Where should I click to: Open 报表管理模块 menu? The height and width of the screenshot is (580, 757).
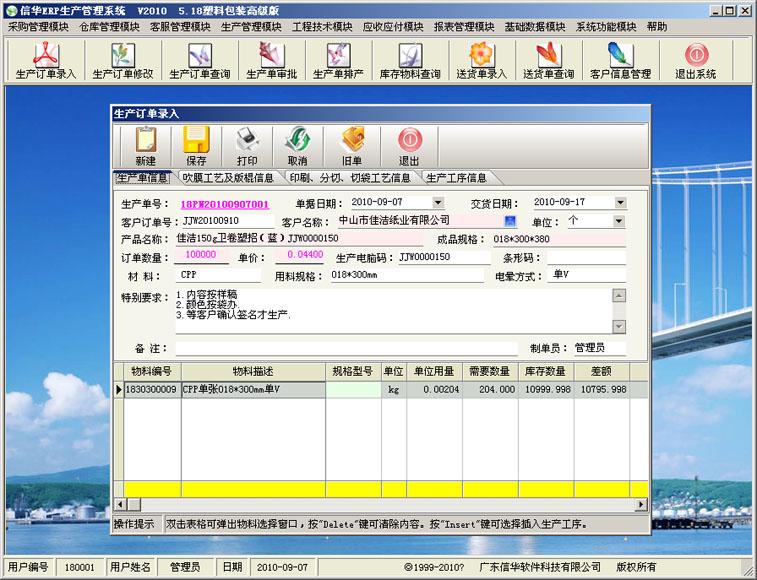tap(464, 27)
